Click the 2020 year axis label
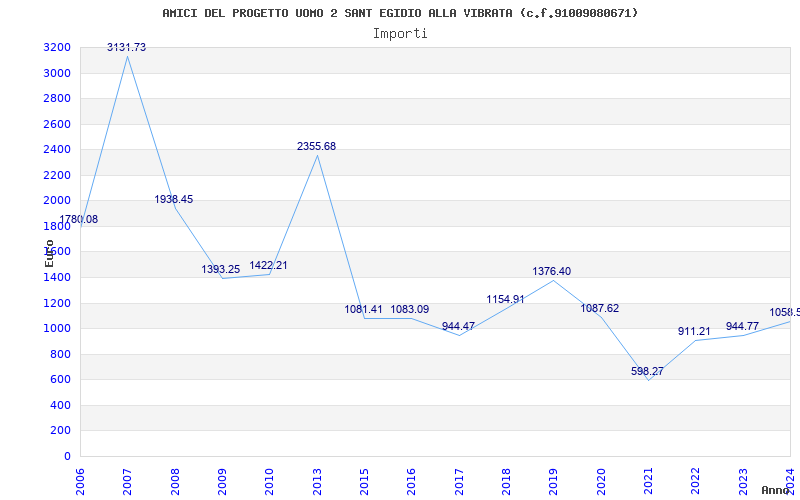800x500 pixels. click(601, 482)
